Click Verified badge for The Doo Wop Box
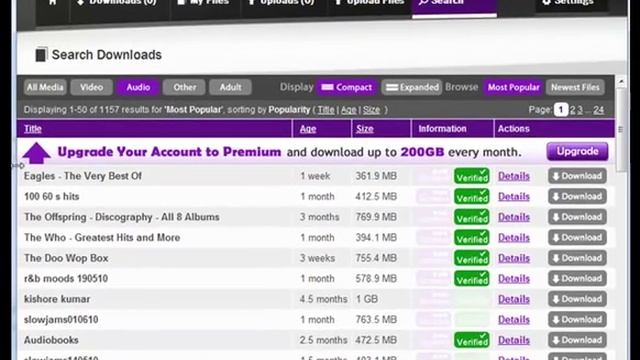 pyautogui.click(x=471, y=258)
